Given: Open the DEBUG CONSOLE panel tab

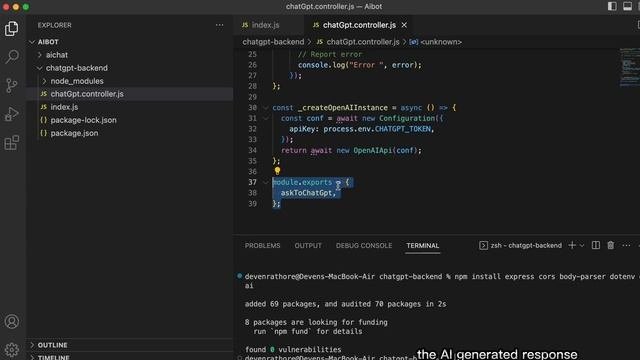Looking at the screenshot, I should click(364, 246).
